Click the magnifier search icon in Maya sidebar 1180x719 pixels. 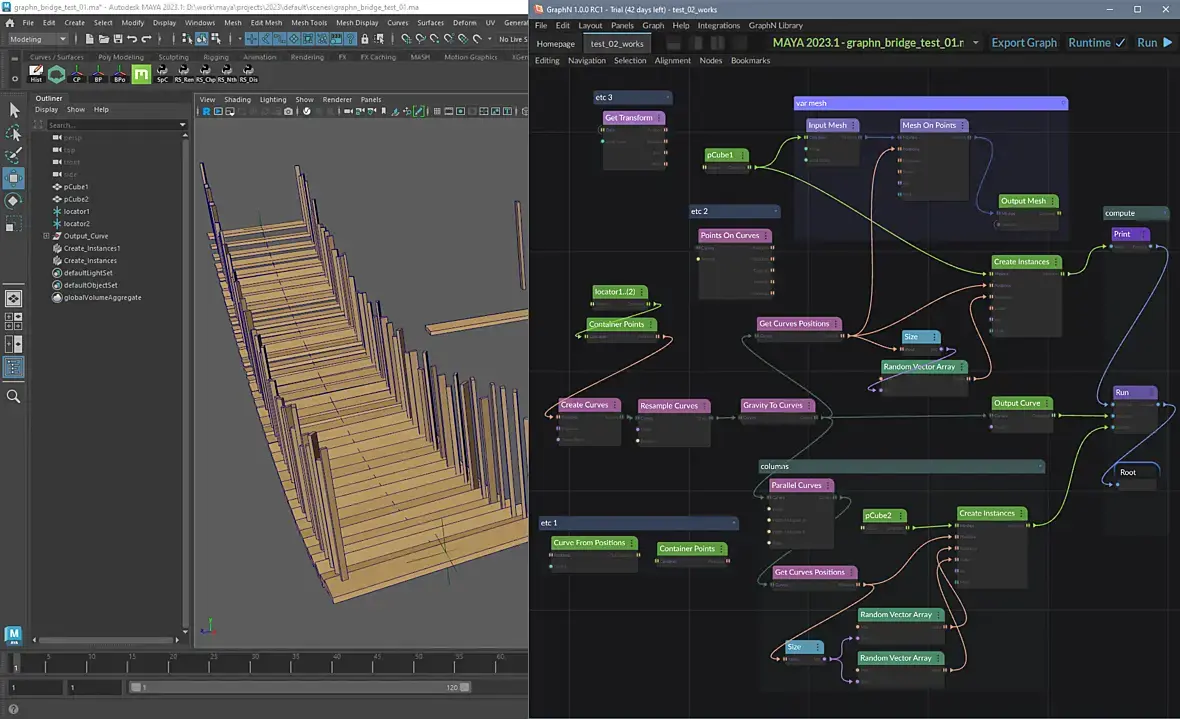[x=14, y=396]
